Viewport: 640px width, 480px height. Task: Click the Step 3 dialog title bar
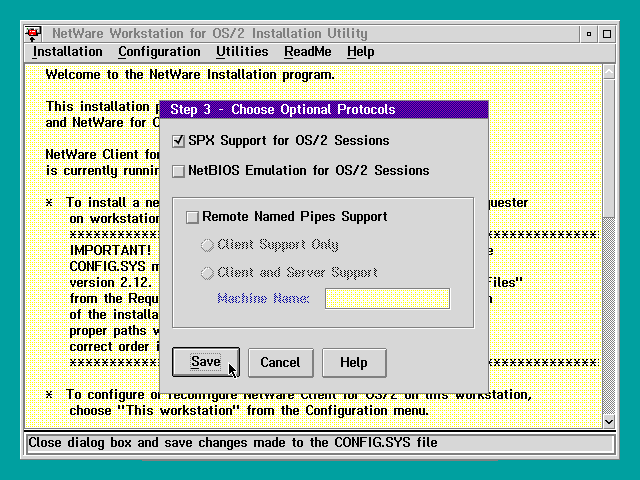coord(324,109)
